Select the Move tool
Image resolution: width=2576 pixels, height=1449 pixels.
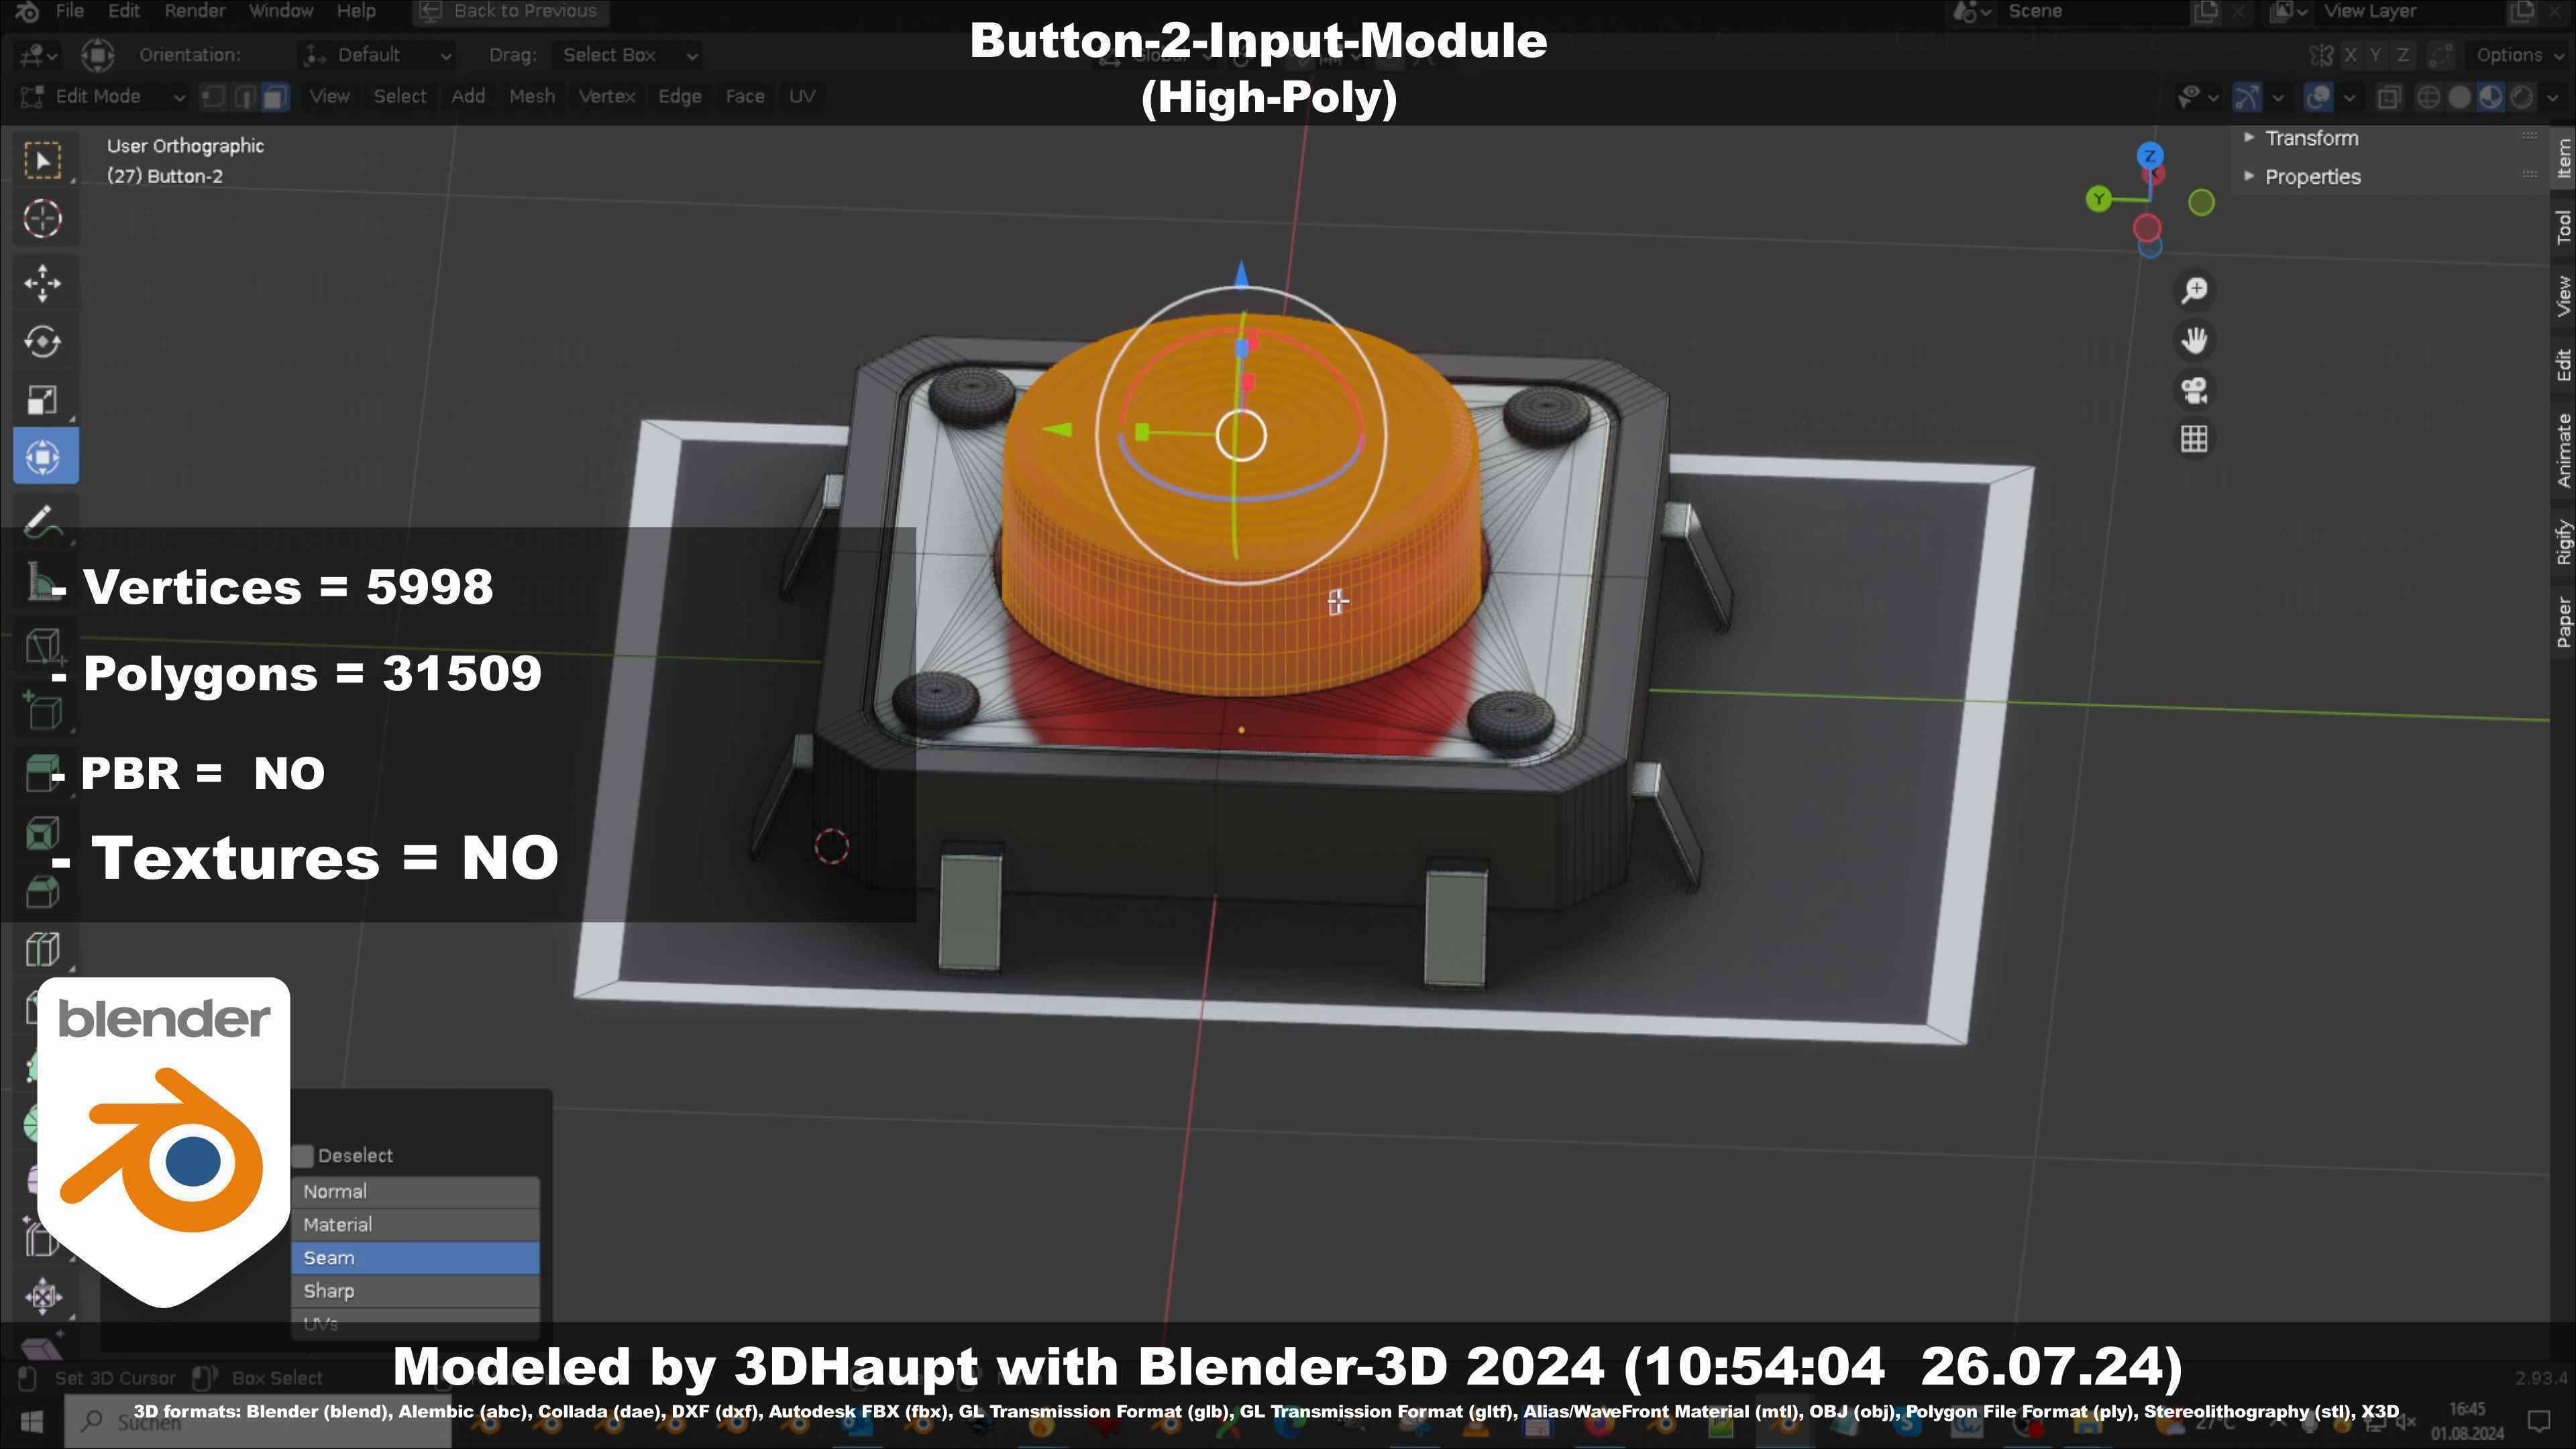pos(42,283)
